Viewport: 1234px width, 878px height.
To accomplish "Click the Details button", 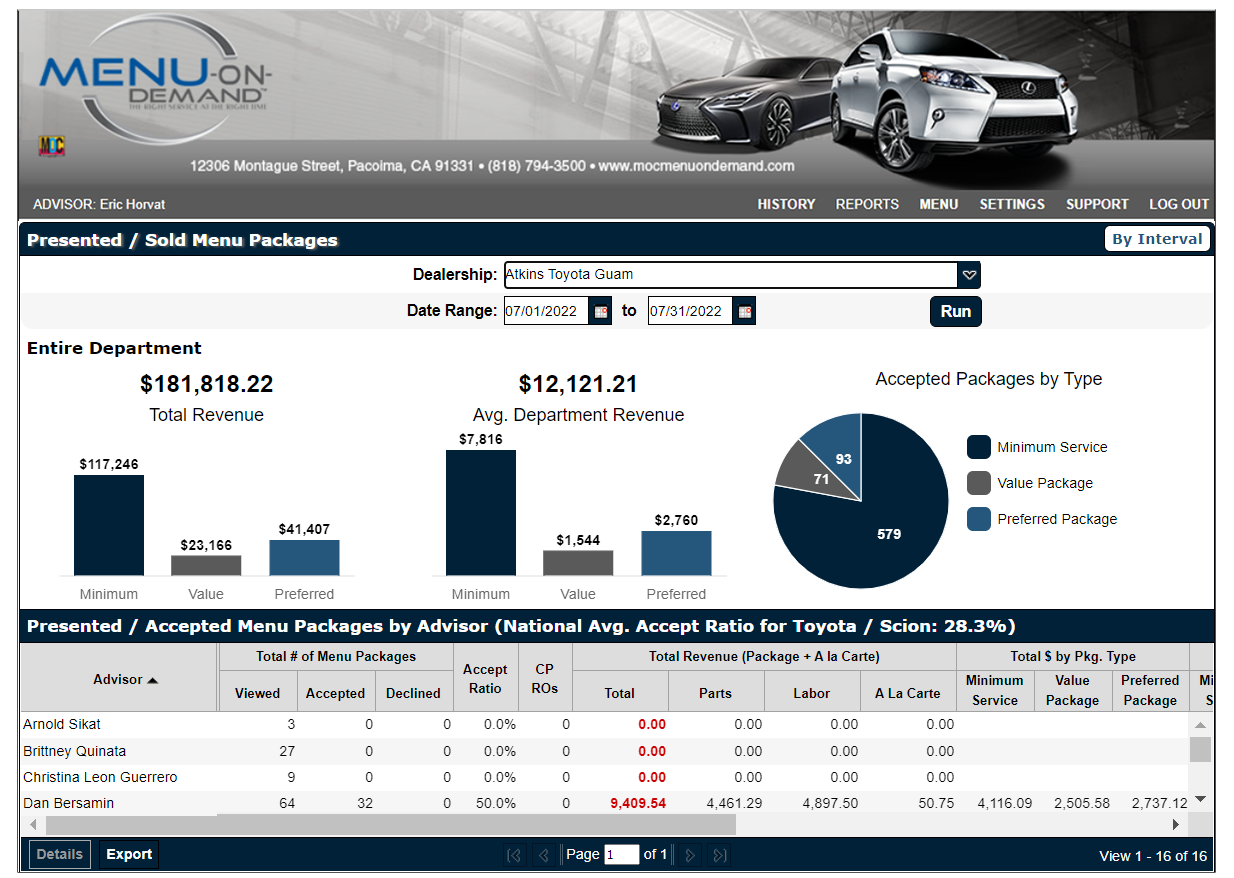I will coord(60,854).
